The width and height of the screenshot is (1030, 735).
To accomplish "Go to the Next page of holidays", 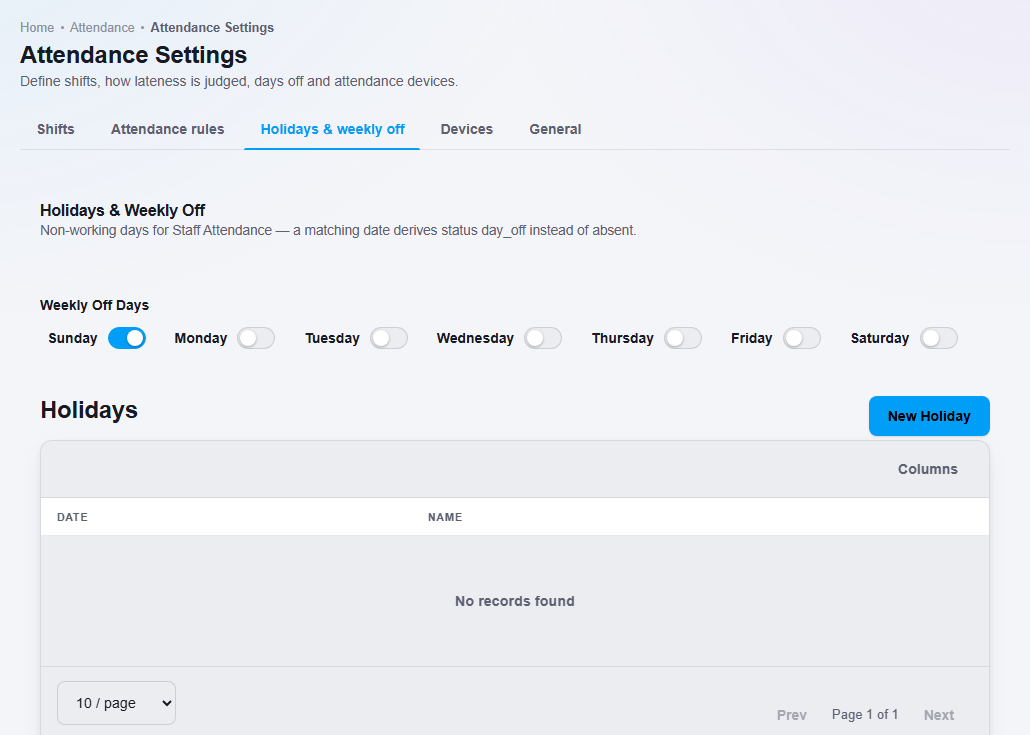I will click(939, 715).
